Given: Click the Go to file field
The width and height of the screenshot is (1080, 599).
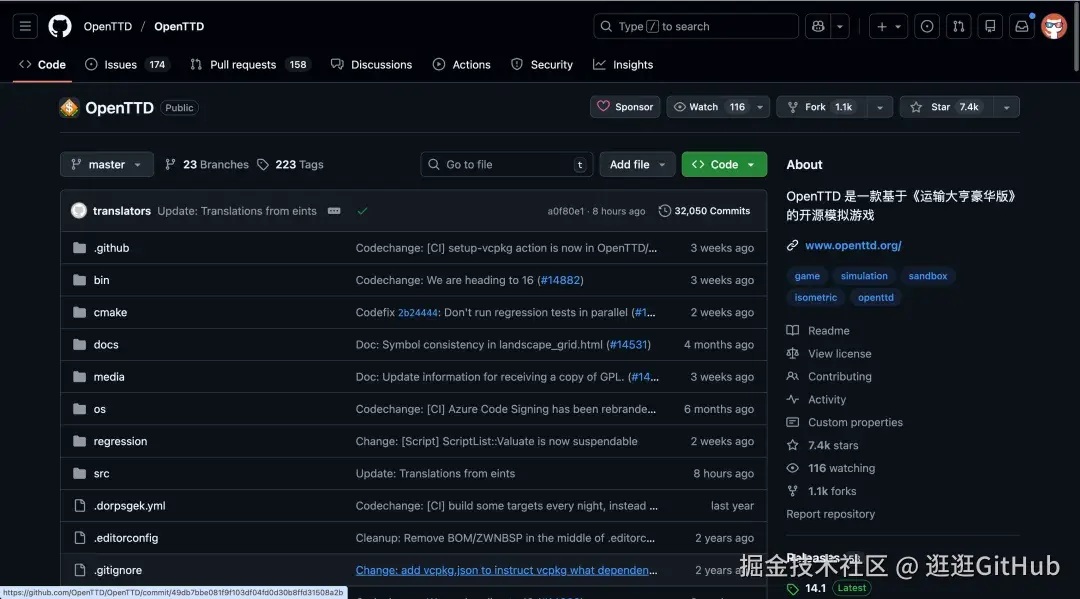Looking at the screenshot, I should point(506,165).
